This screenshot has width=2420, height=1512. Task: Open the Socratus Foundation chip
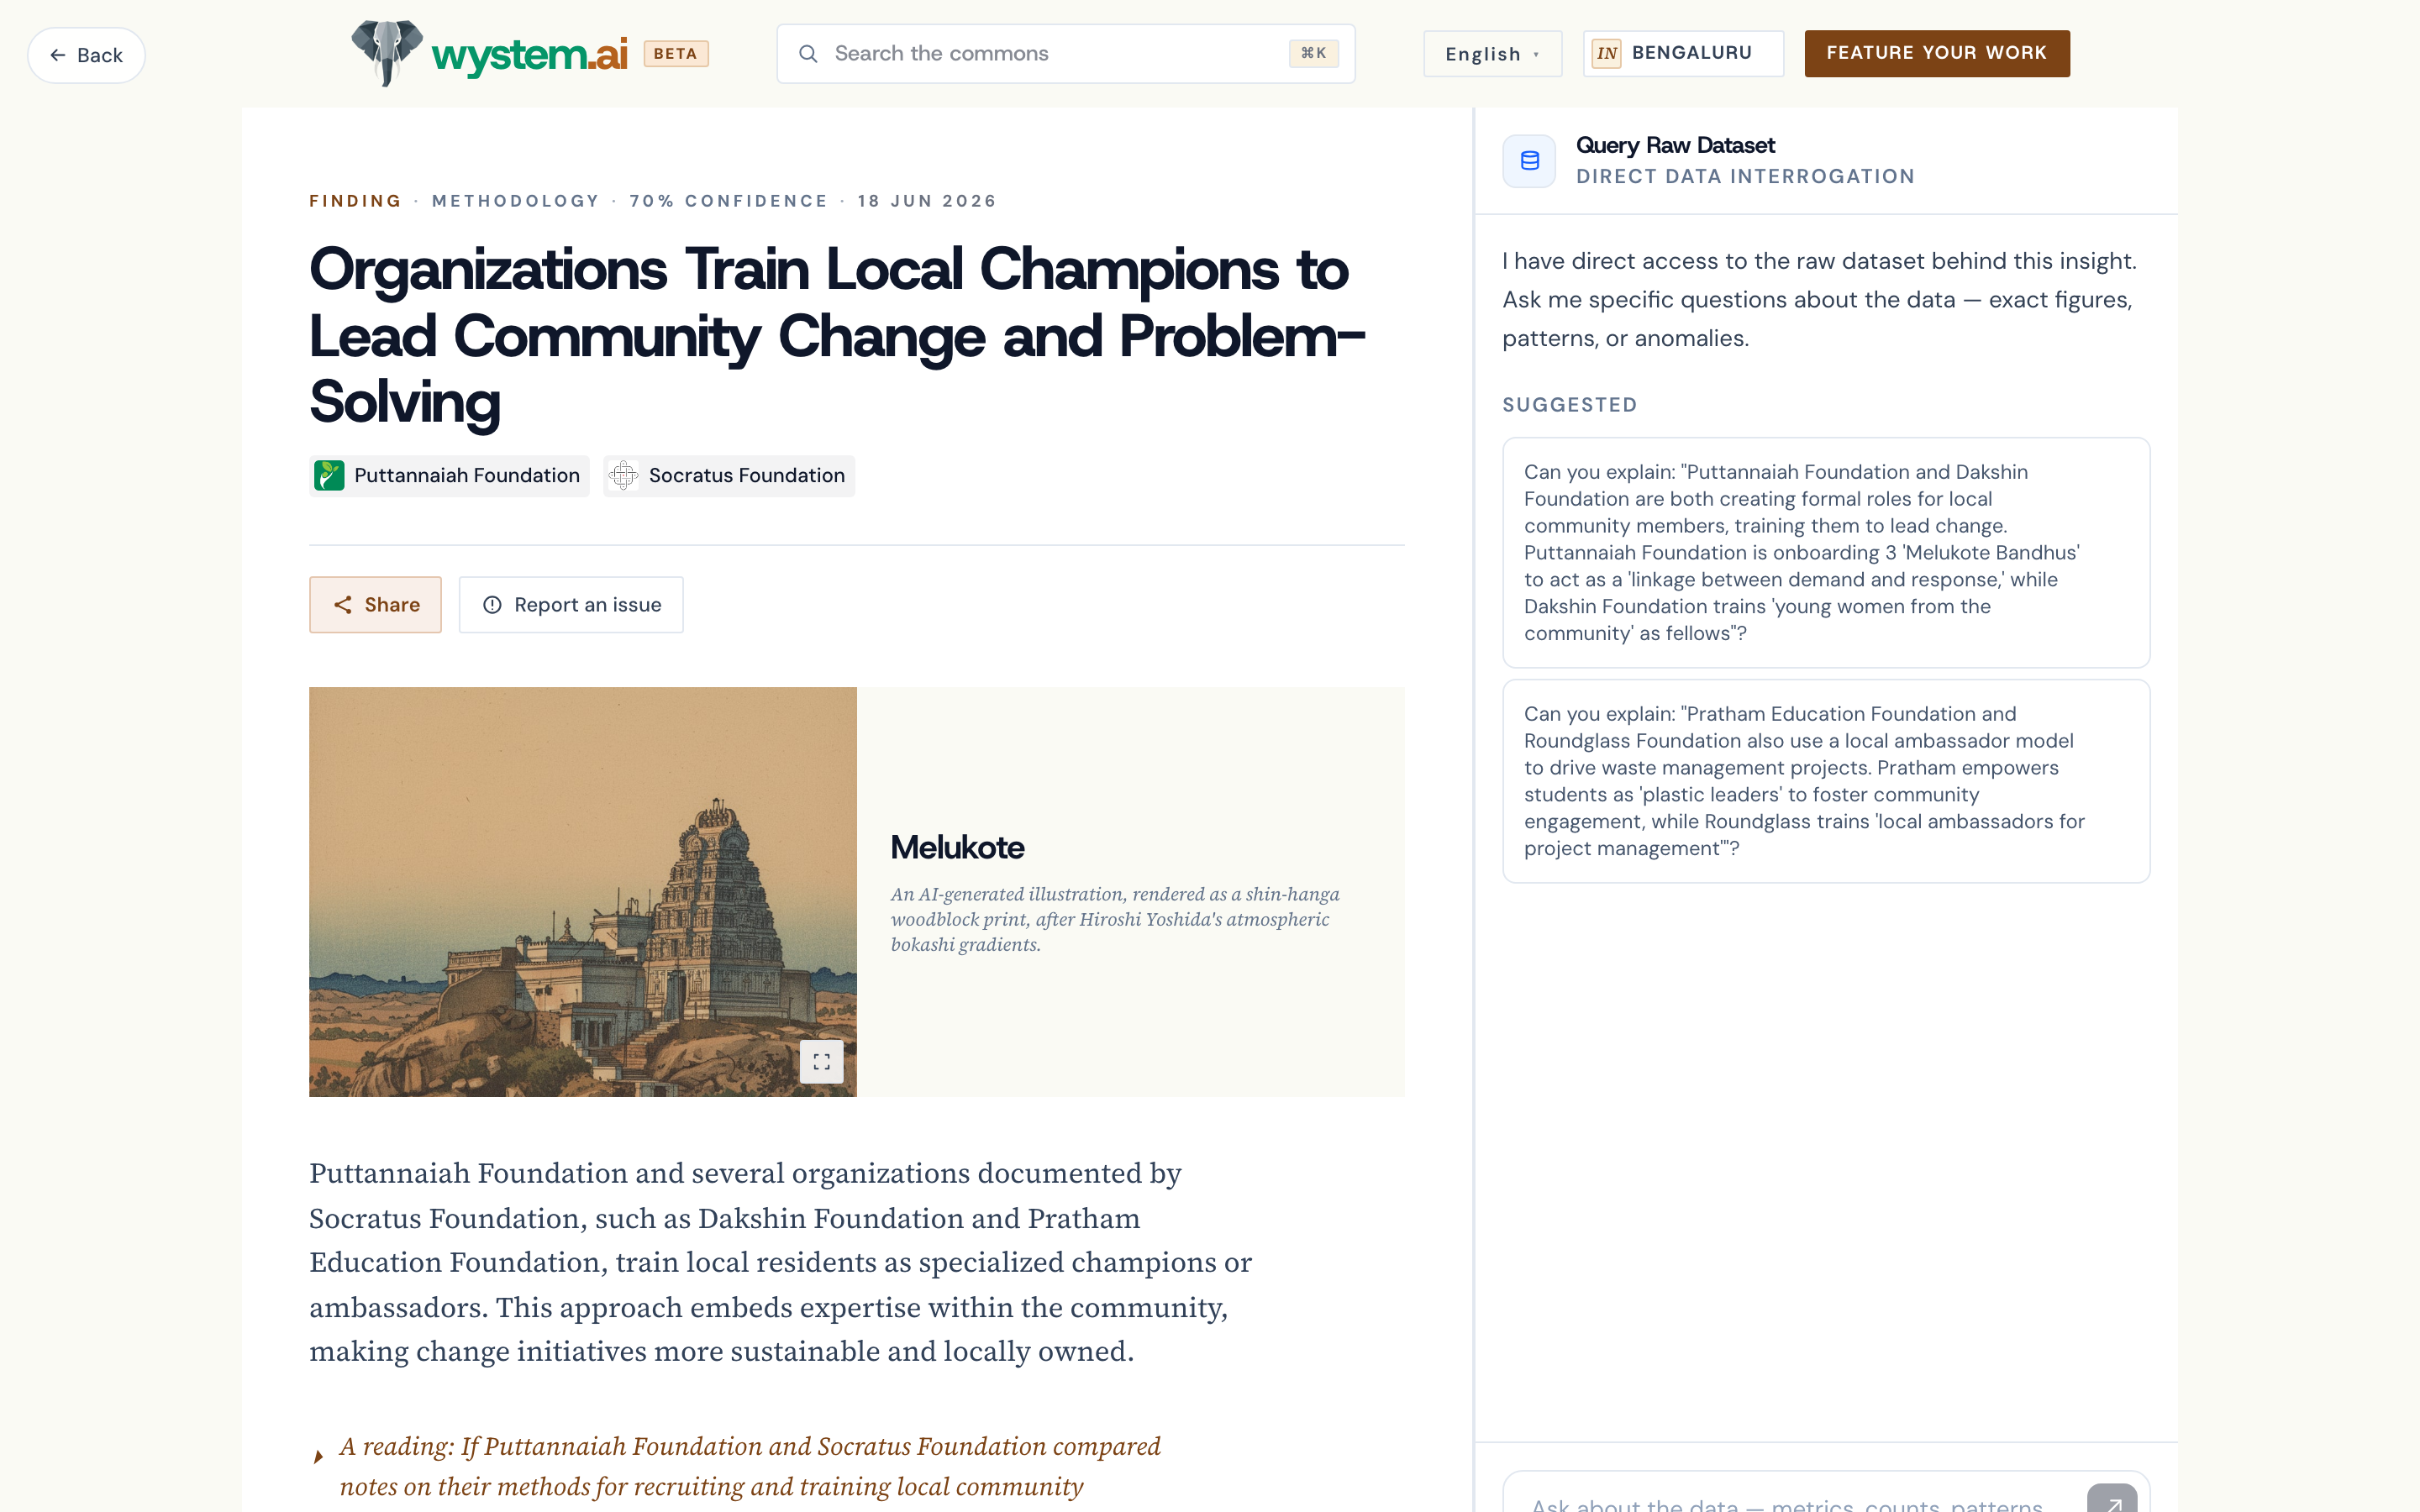(x=729, y=475)
